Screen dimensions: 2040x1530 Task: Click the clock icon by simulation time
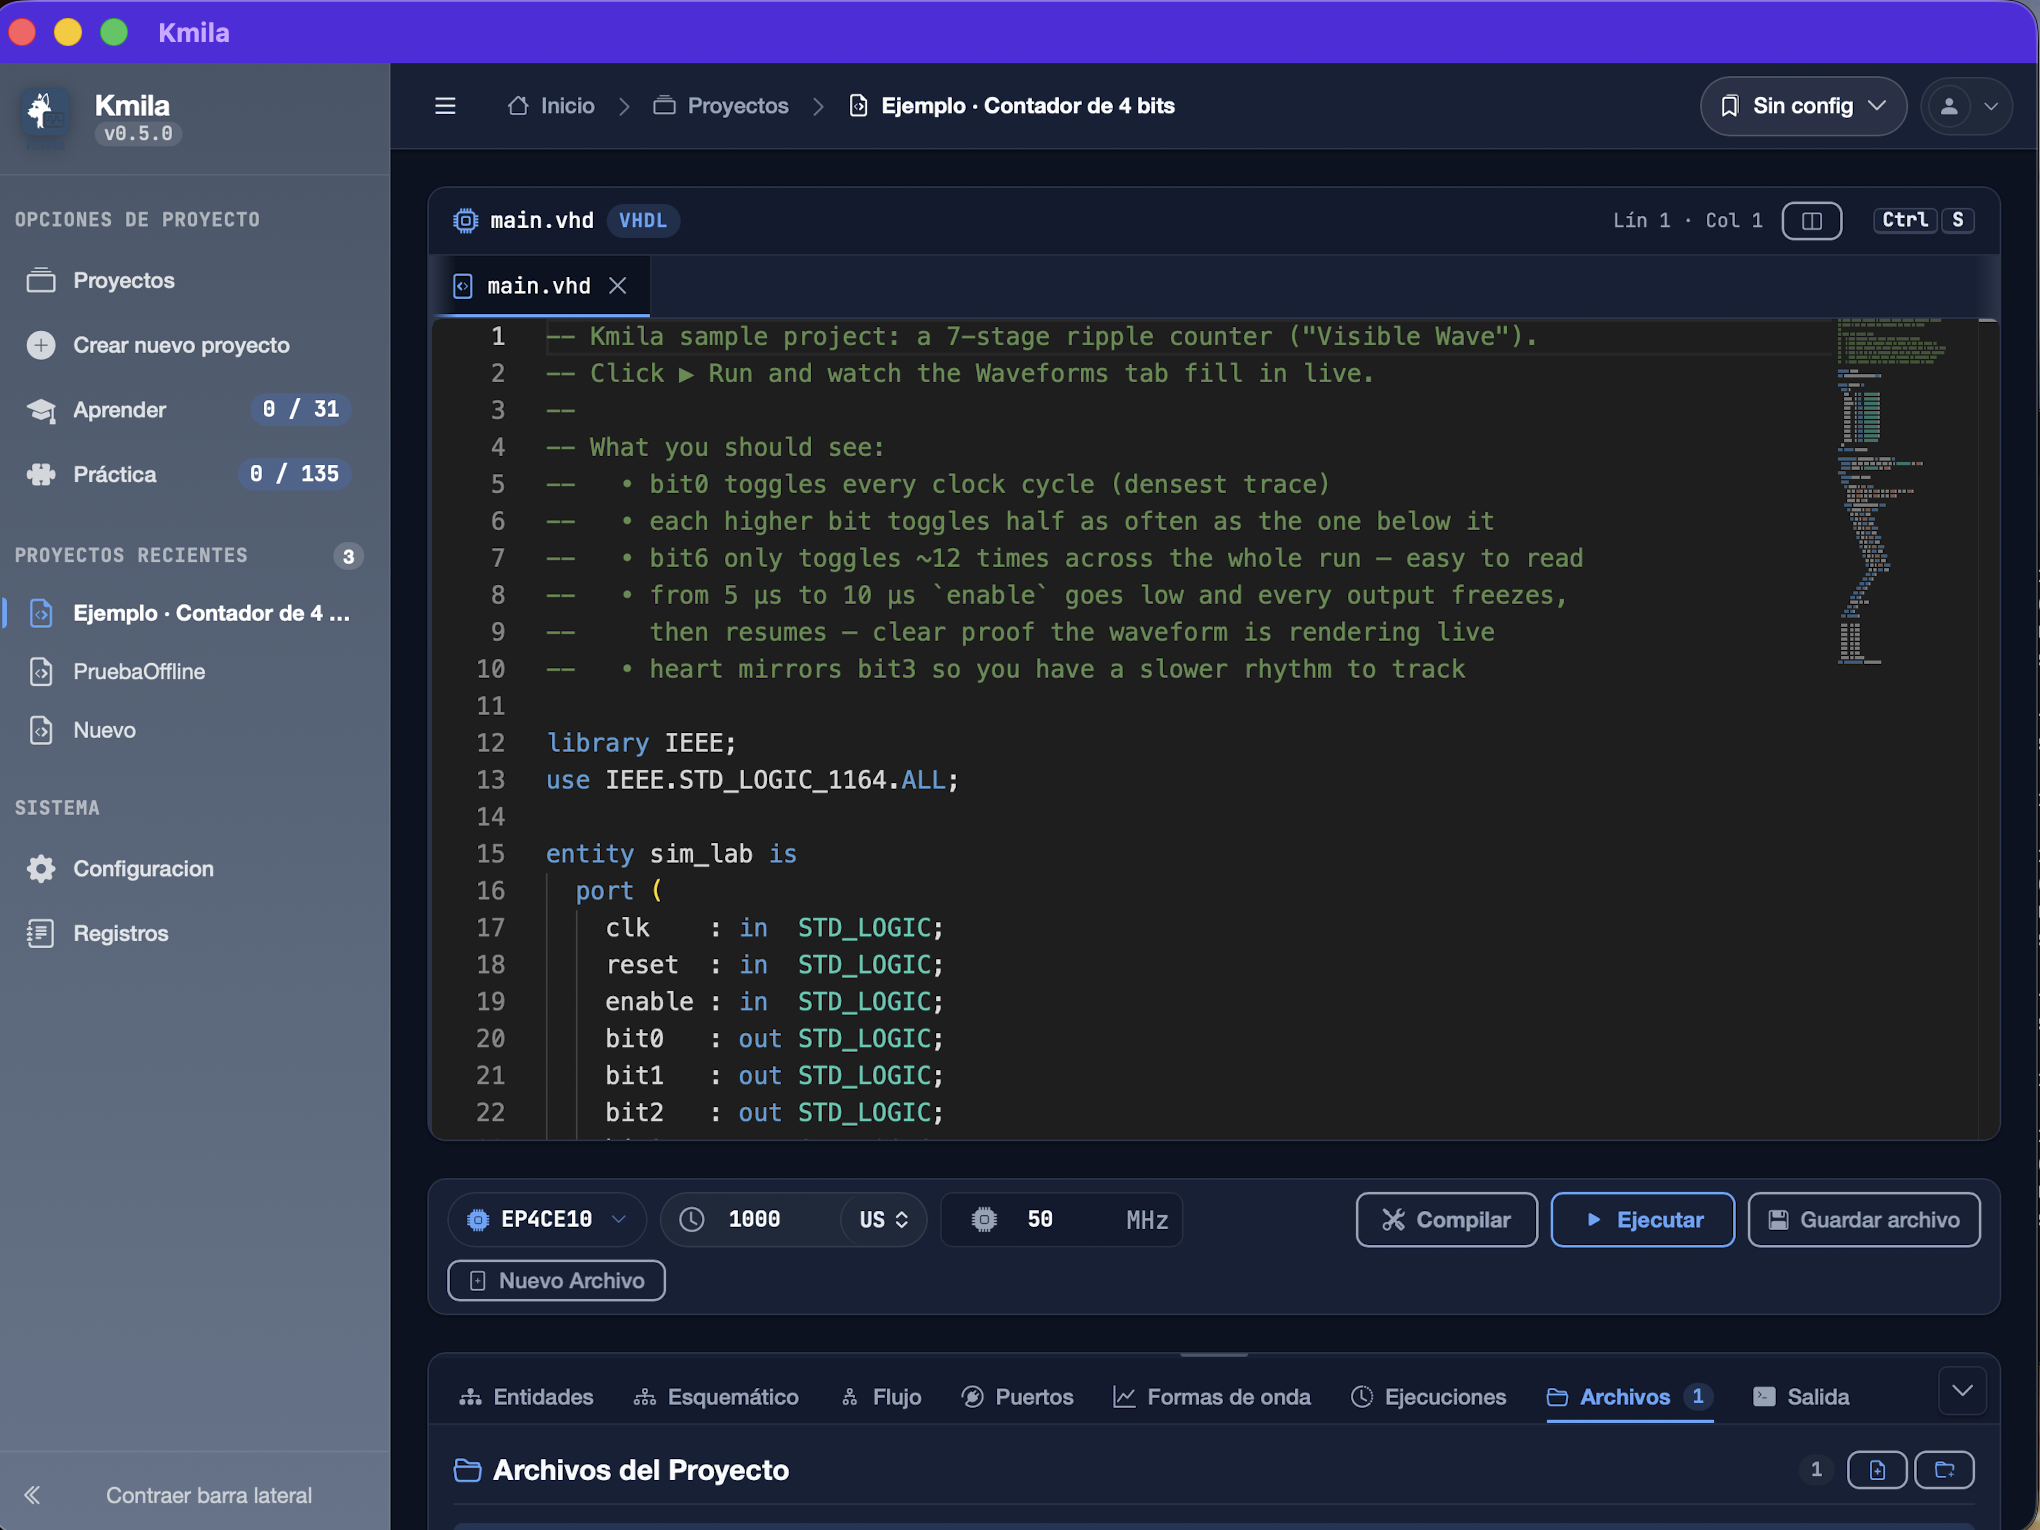click(692, 1219)
